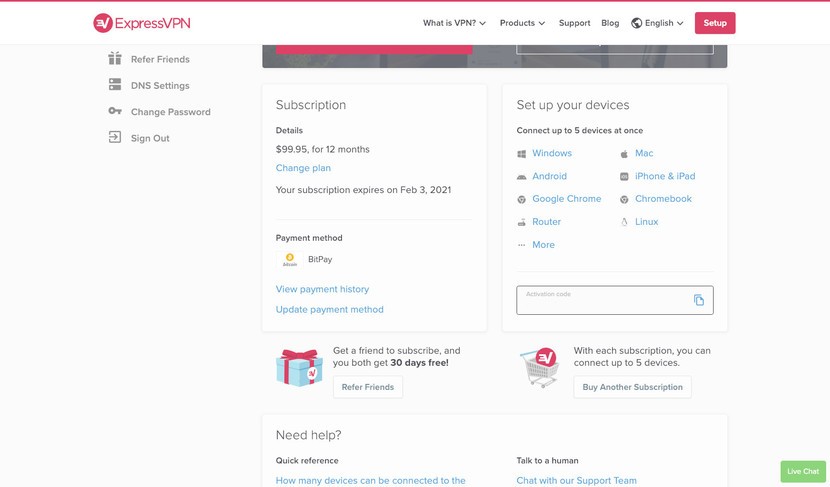This screenshot has width=830, height=487.
Task: Go to Refer Friends in sidebar
Action: tap(160, 59)
